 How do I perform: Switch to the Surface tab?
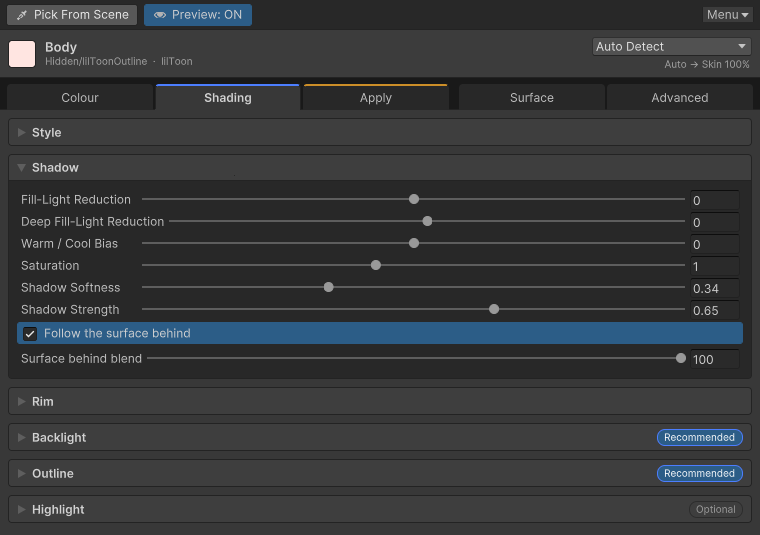(532, 97)
